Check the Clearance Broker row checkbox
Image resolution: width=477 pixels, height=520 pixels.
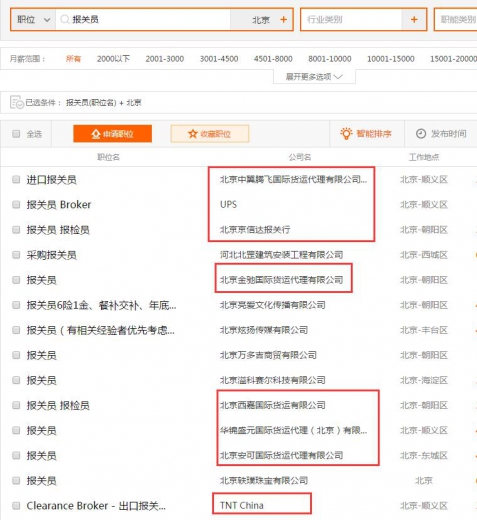[16, 506]
